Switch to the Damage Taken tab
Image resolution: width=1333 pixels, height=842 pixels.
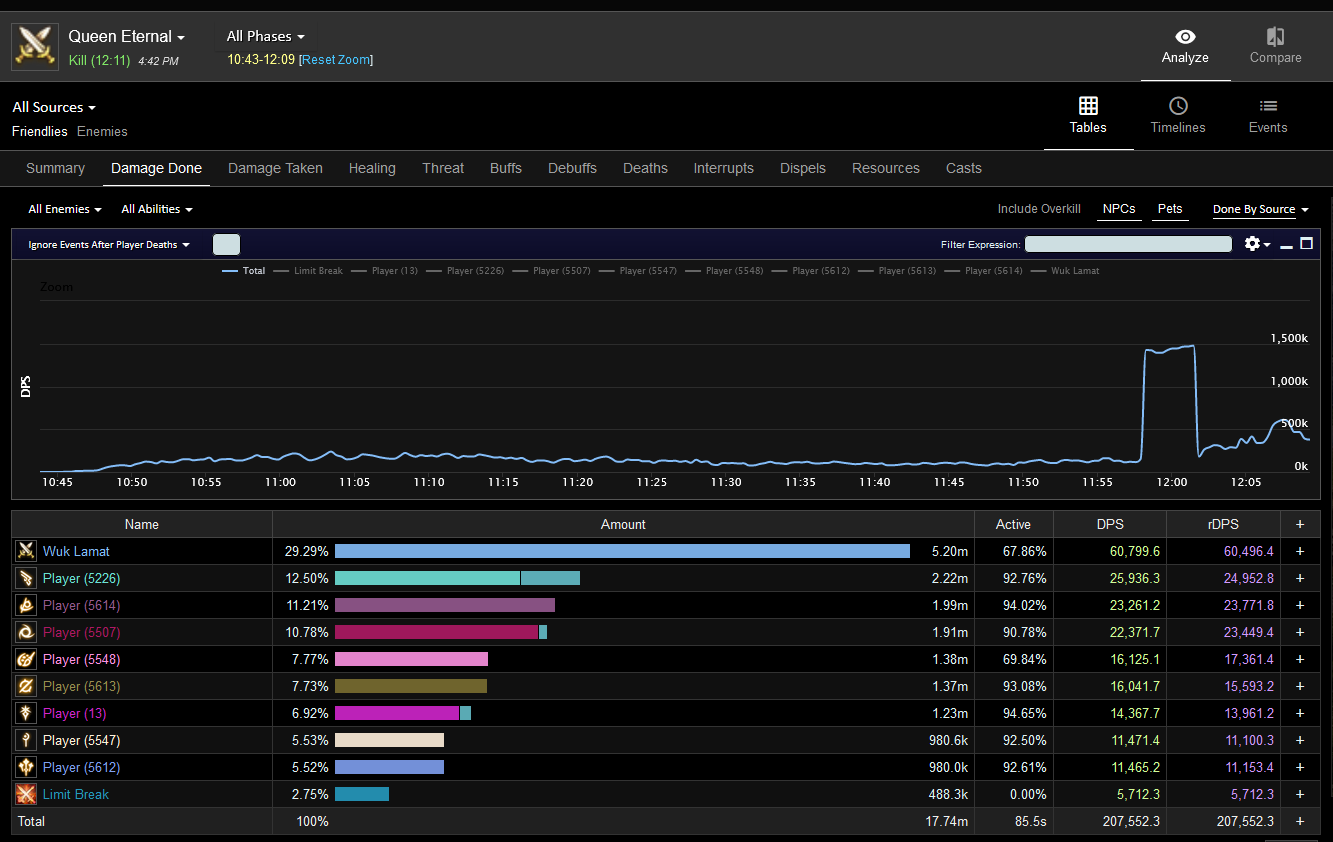tap(275, 168)
